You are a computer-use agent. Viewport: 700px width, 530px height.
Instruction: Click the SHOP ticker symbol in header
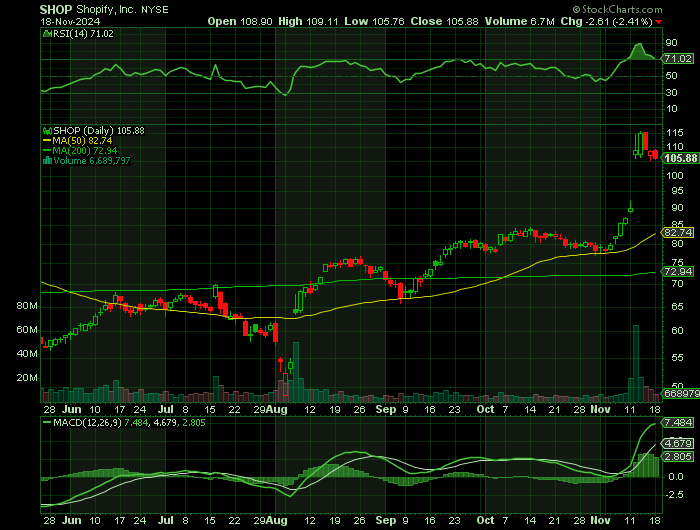(55, 9)
